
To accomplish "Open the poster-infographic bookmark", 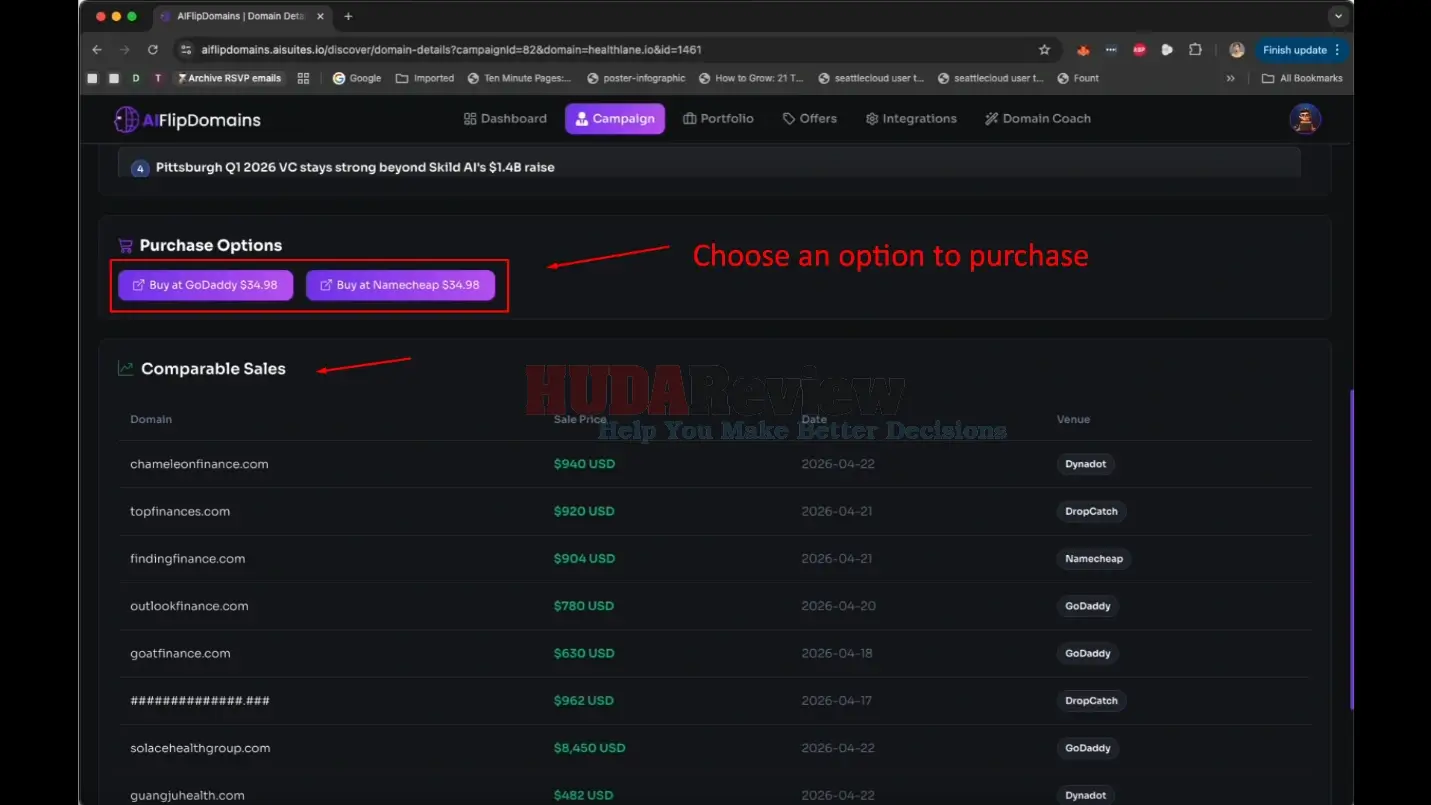I will point(636,78).
